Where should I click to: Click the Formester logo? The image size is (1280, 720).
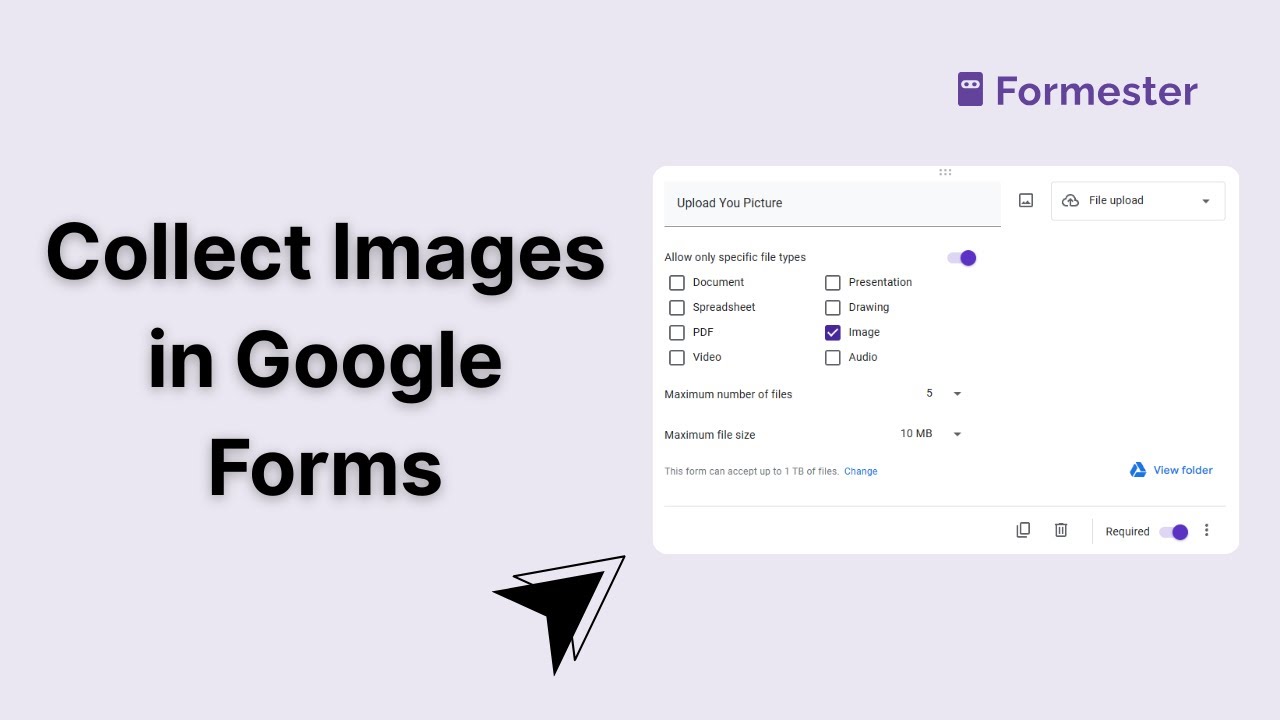tap(1077, 91)
